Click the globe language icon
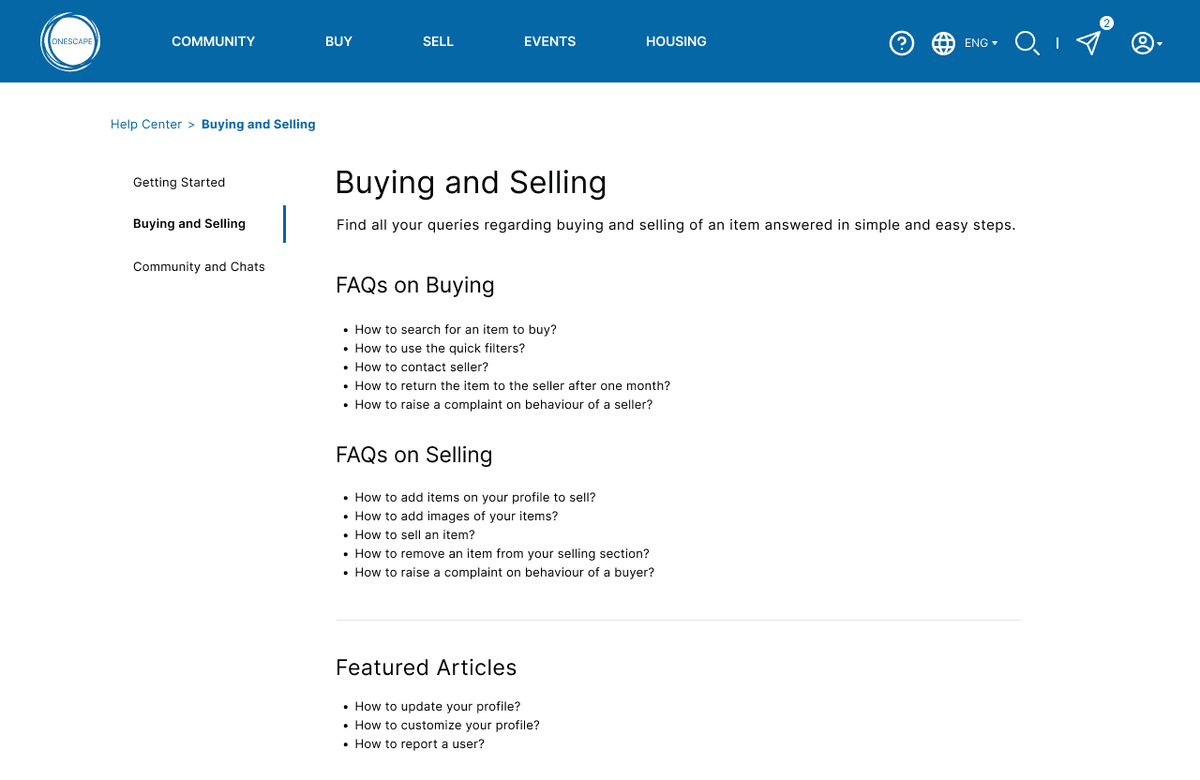 click(x=943, y=43)
